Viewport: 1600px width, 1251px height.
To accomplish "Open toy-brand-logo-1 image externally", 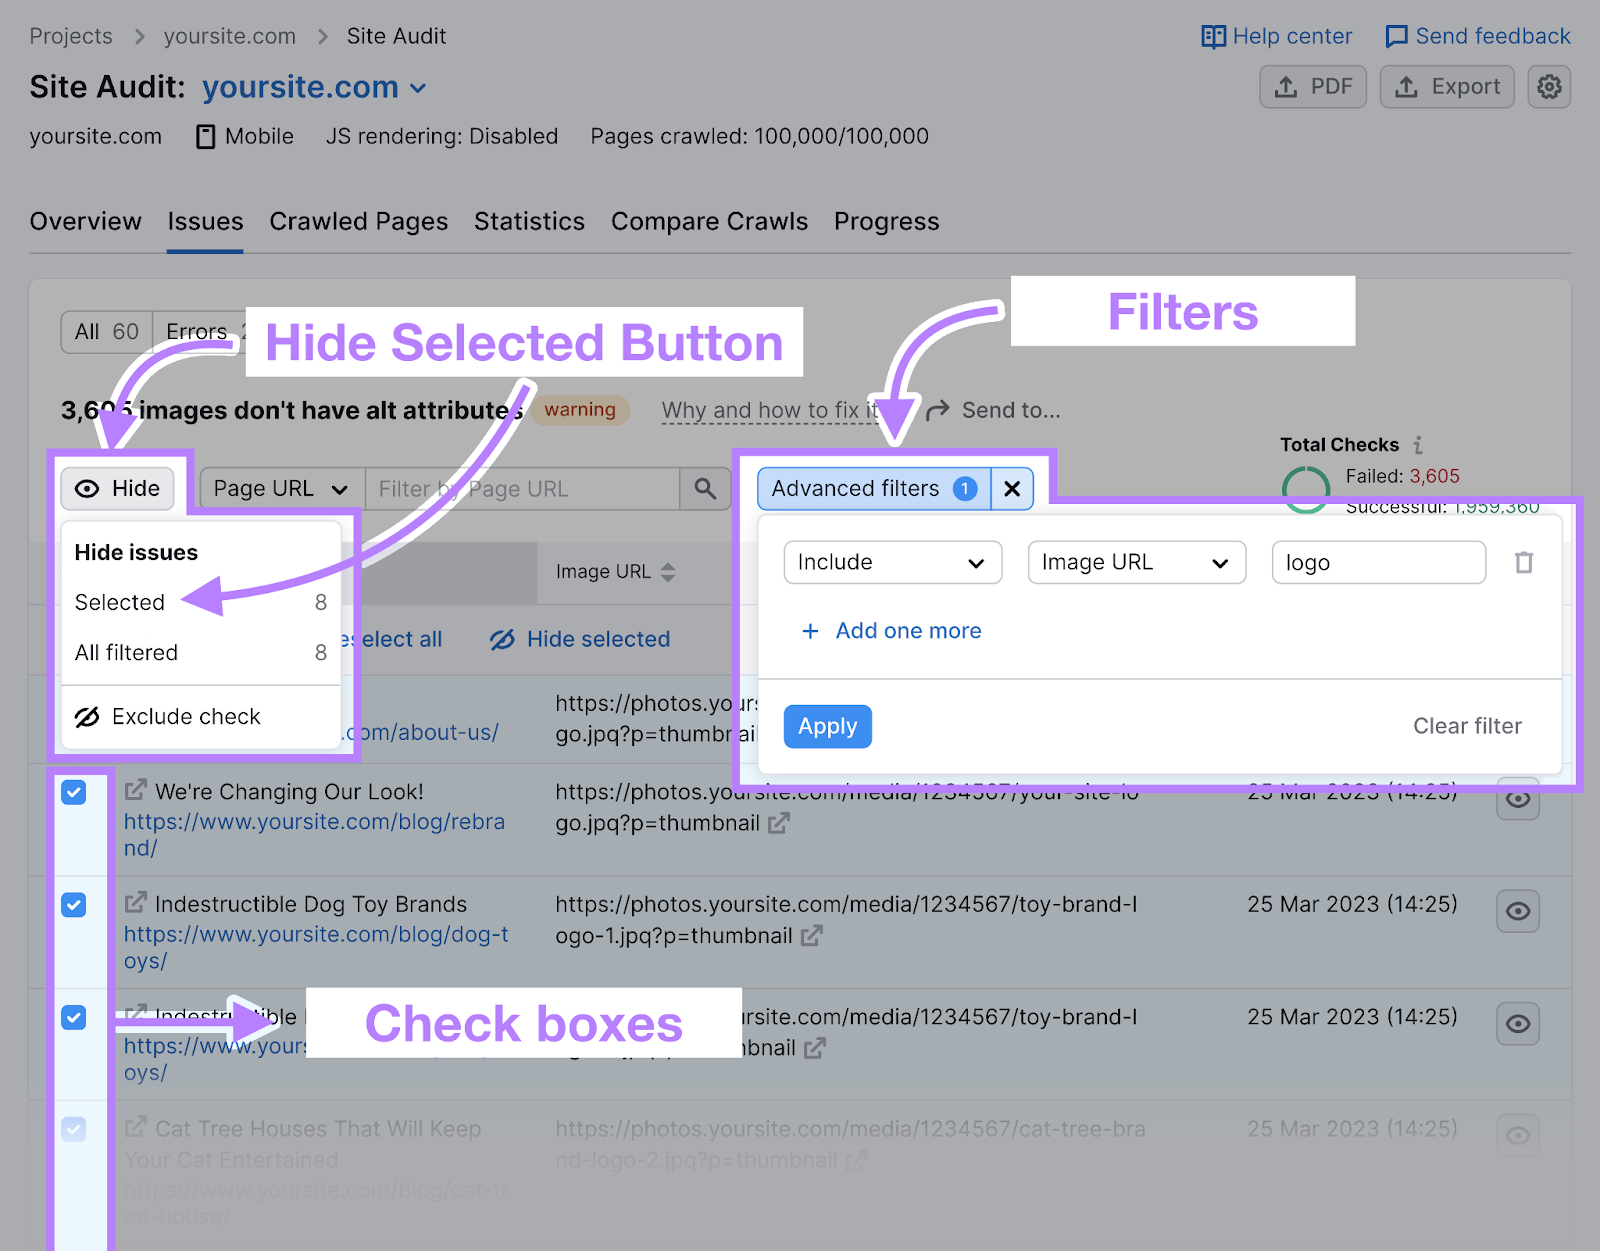I will (x=812, y=936).
